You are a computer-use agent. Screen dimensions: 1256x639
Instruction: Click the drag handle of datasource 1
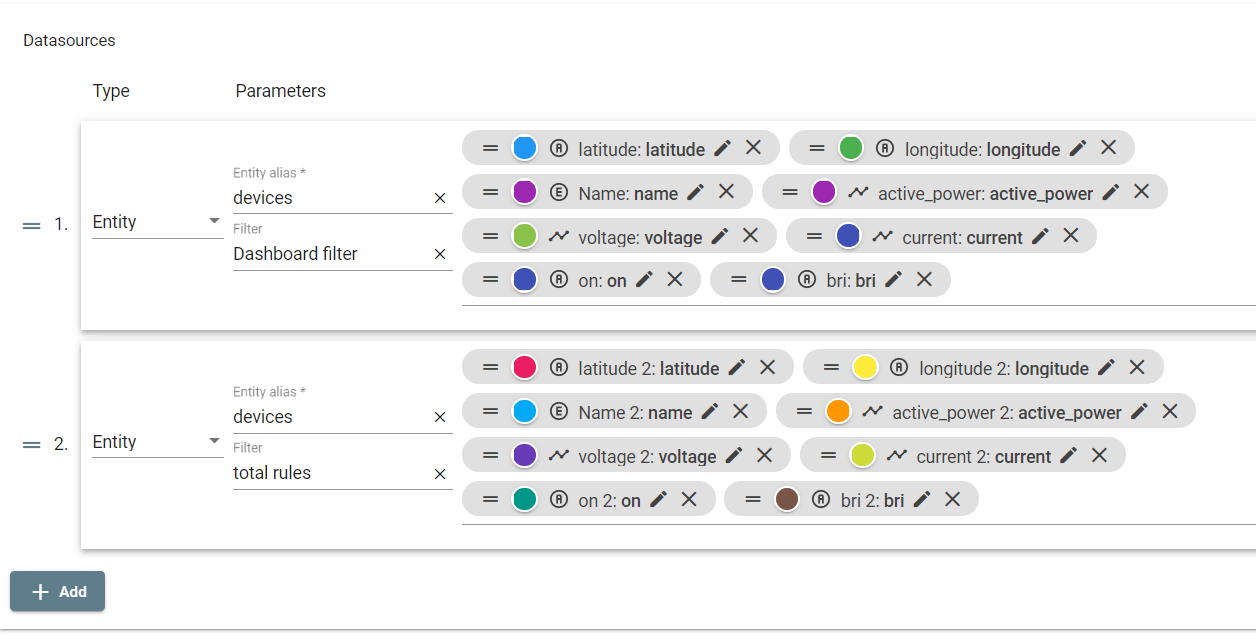click(x=31, y=226)
